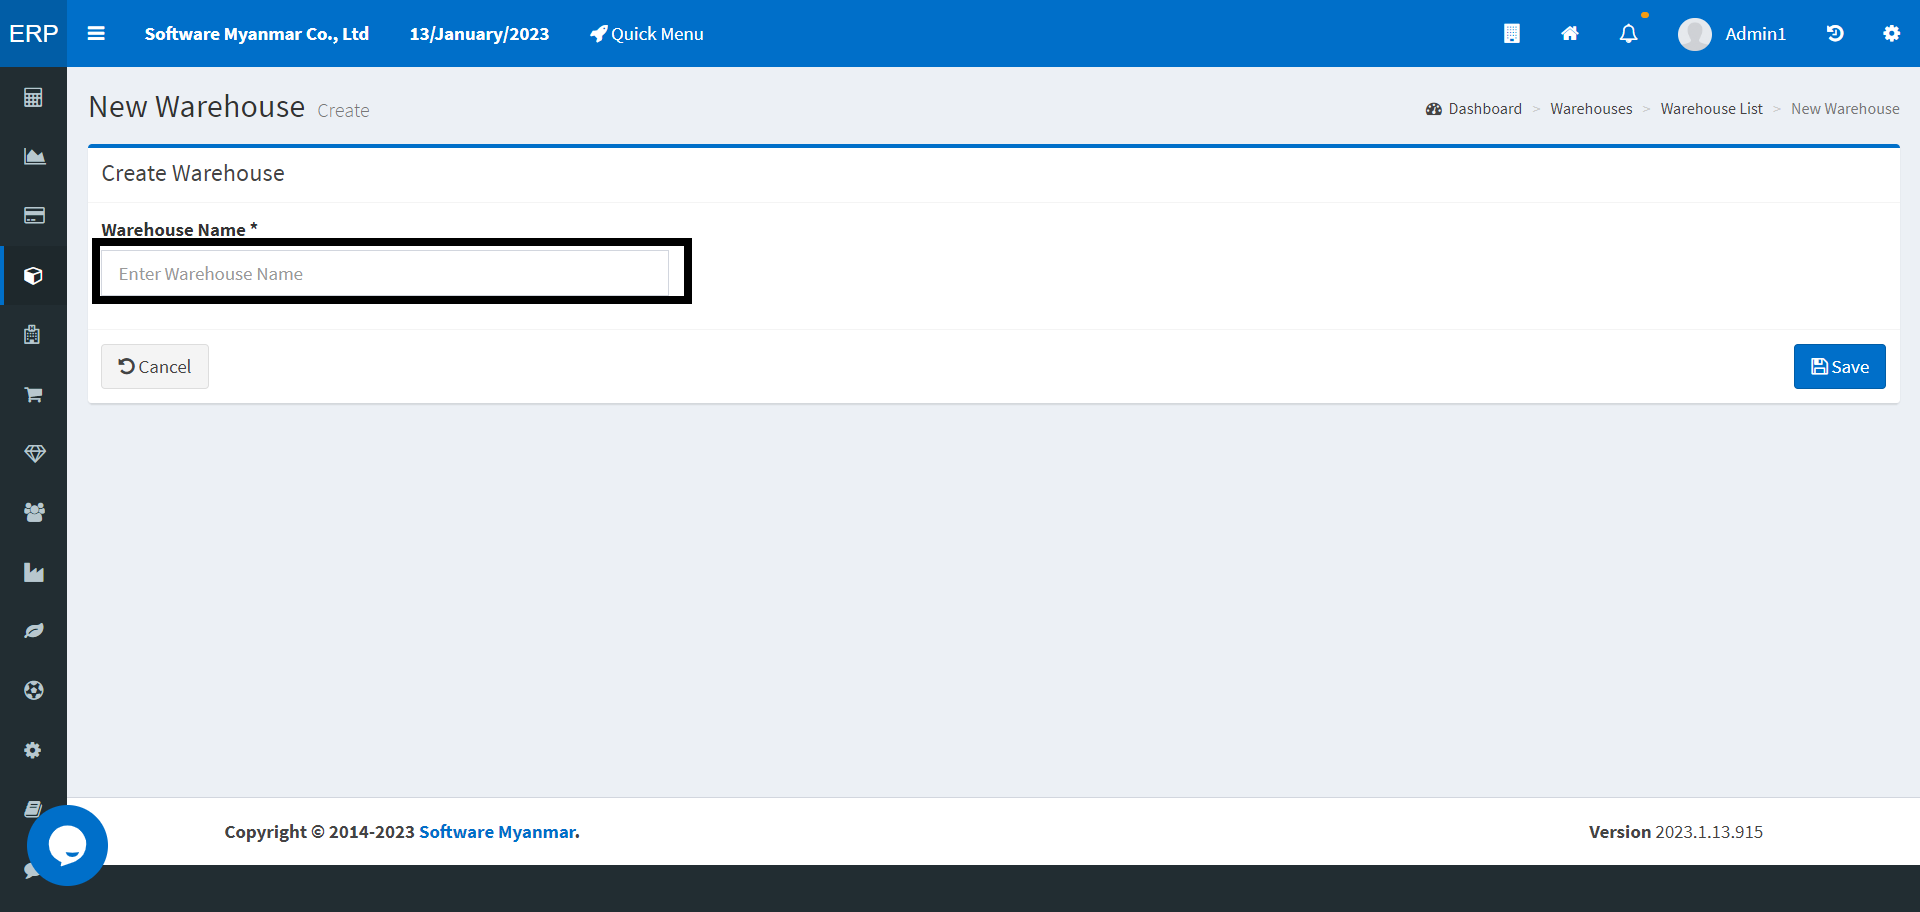The height and width of the screenshot is (912, 1920).
Task: Open Warehouses breadcrumb link
Action: [1591, 109]
